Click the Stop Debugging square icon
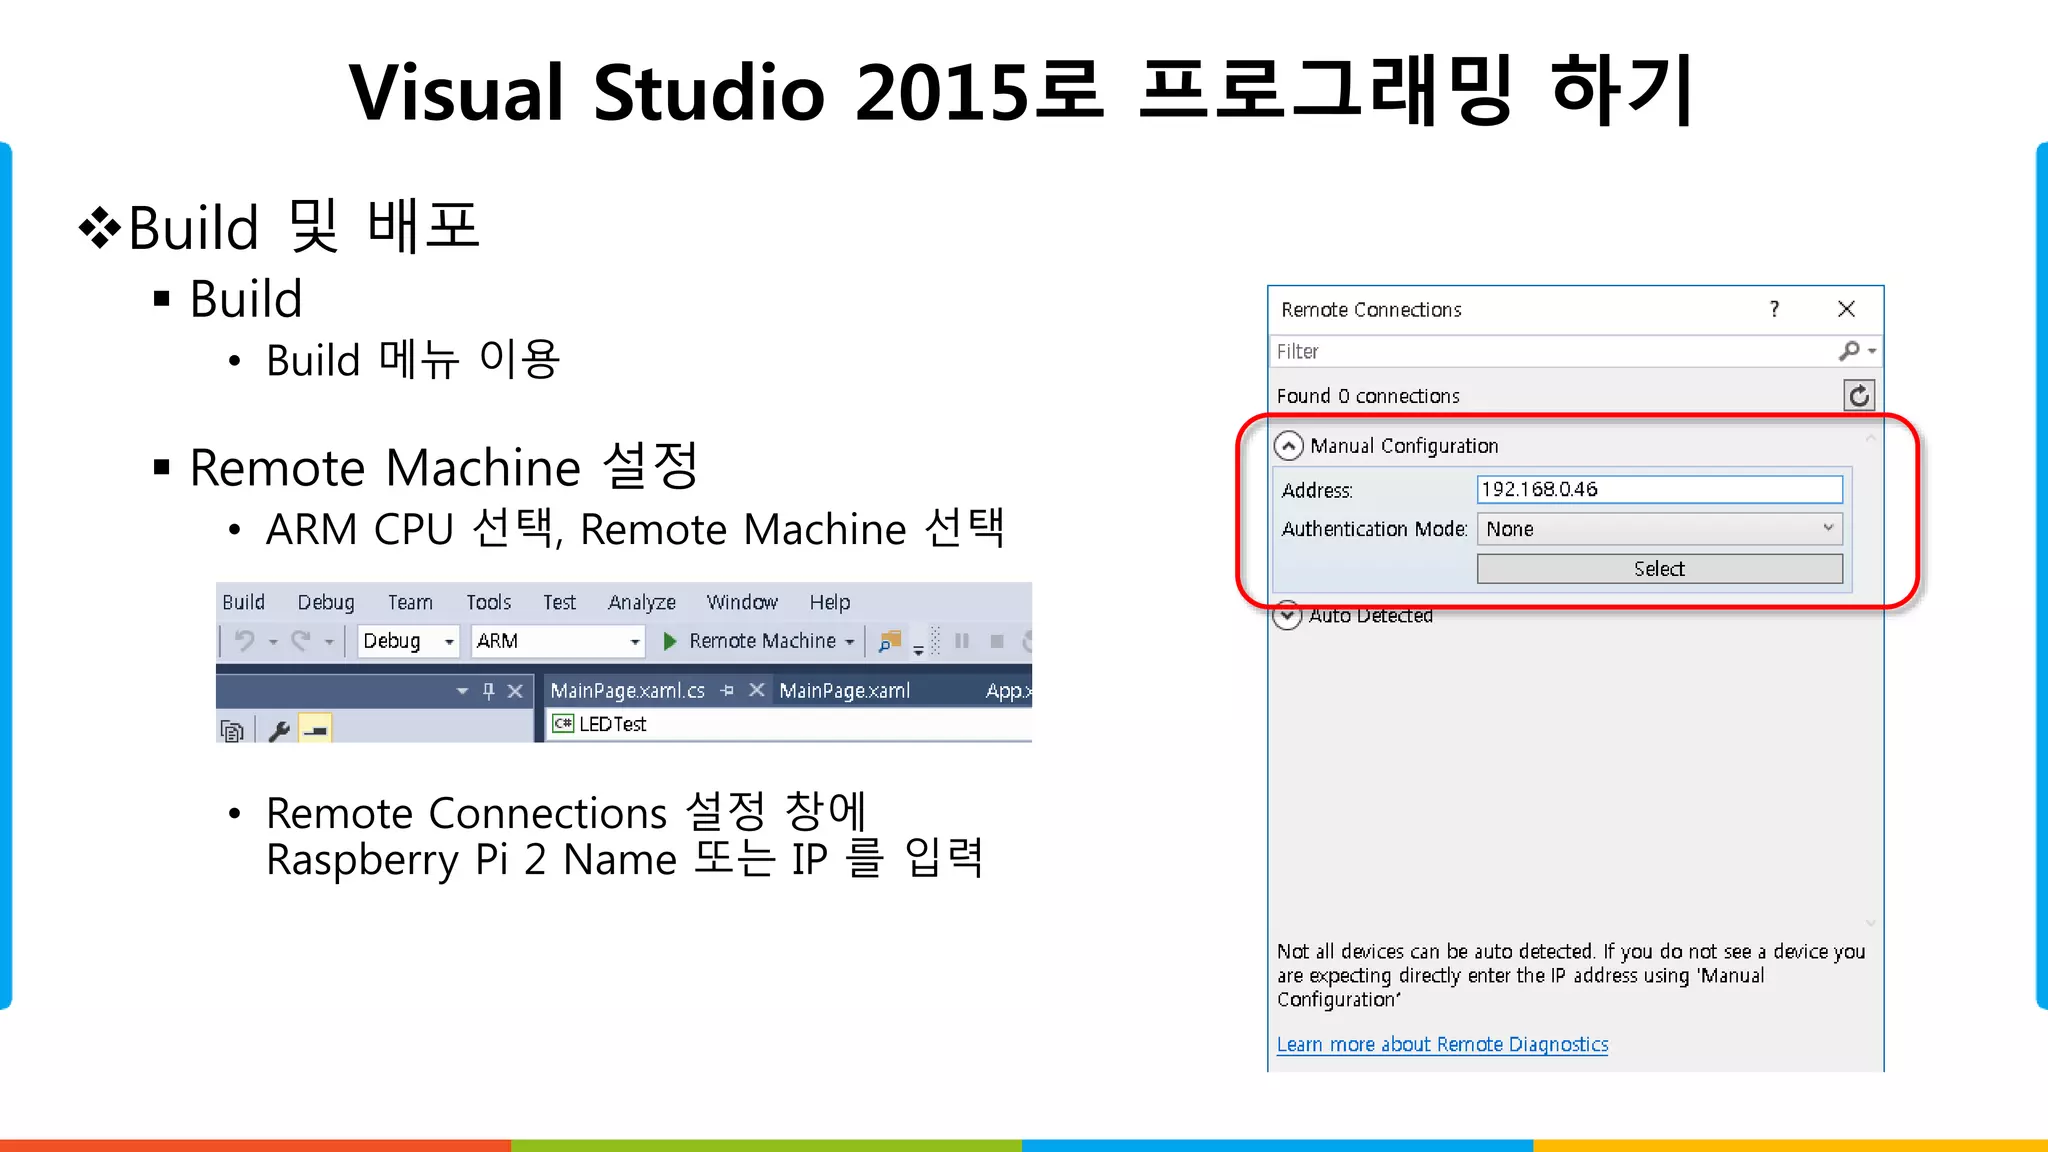Viewport: 2048px width, 1152px height. click(x=997, y=641)
